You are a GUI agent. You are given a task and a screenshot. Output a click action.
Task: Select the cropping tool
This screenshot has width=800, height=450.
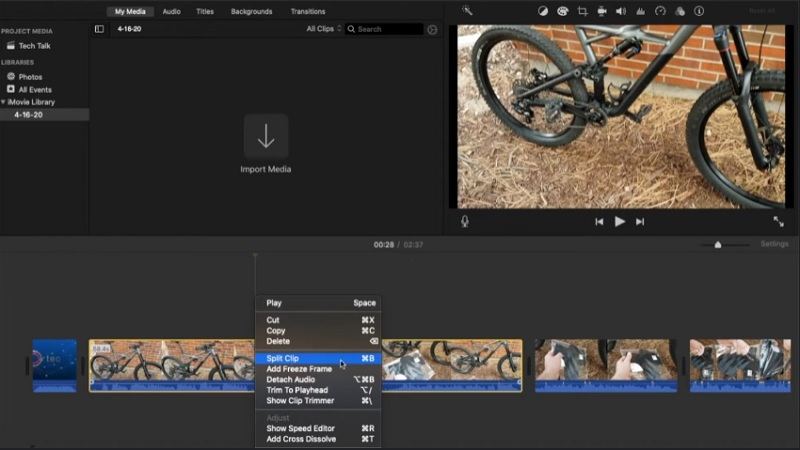coord(582,11)
